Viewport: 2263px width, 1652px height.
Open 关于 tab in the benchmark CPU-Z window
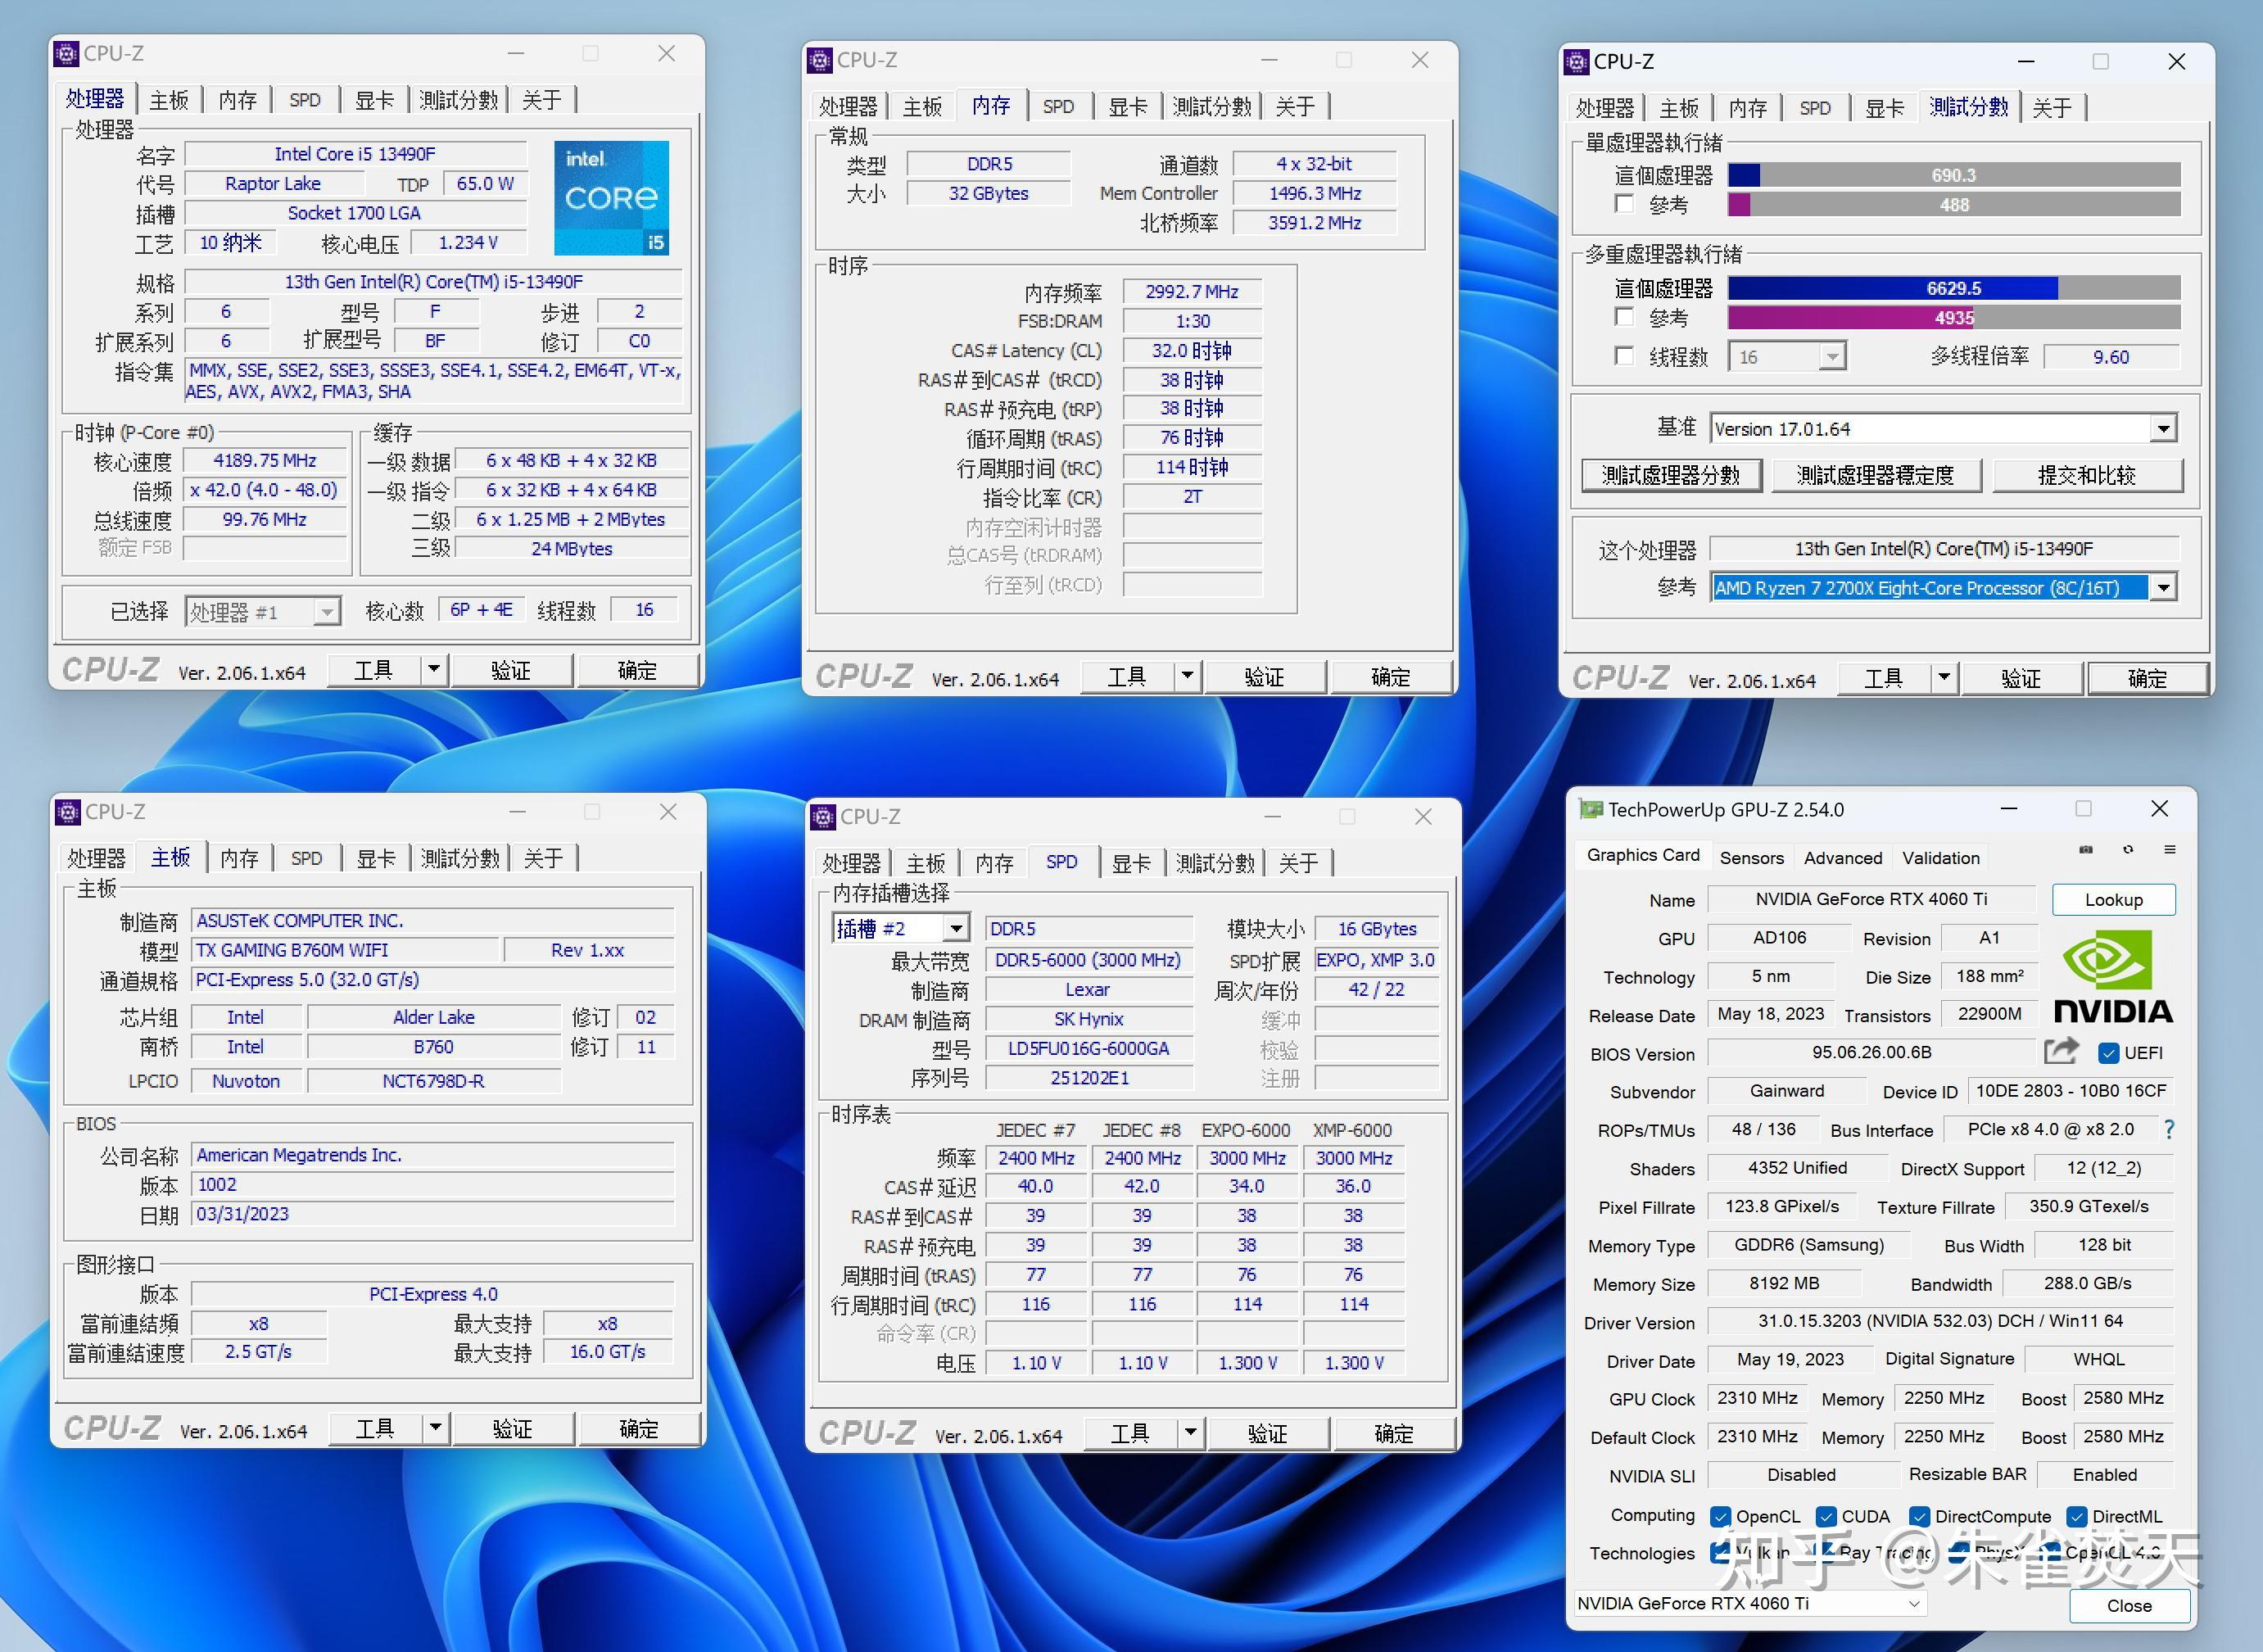coord(2052,107)
